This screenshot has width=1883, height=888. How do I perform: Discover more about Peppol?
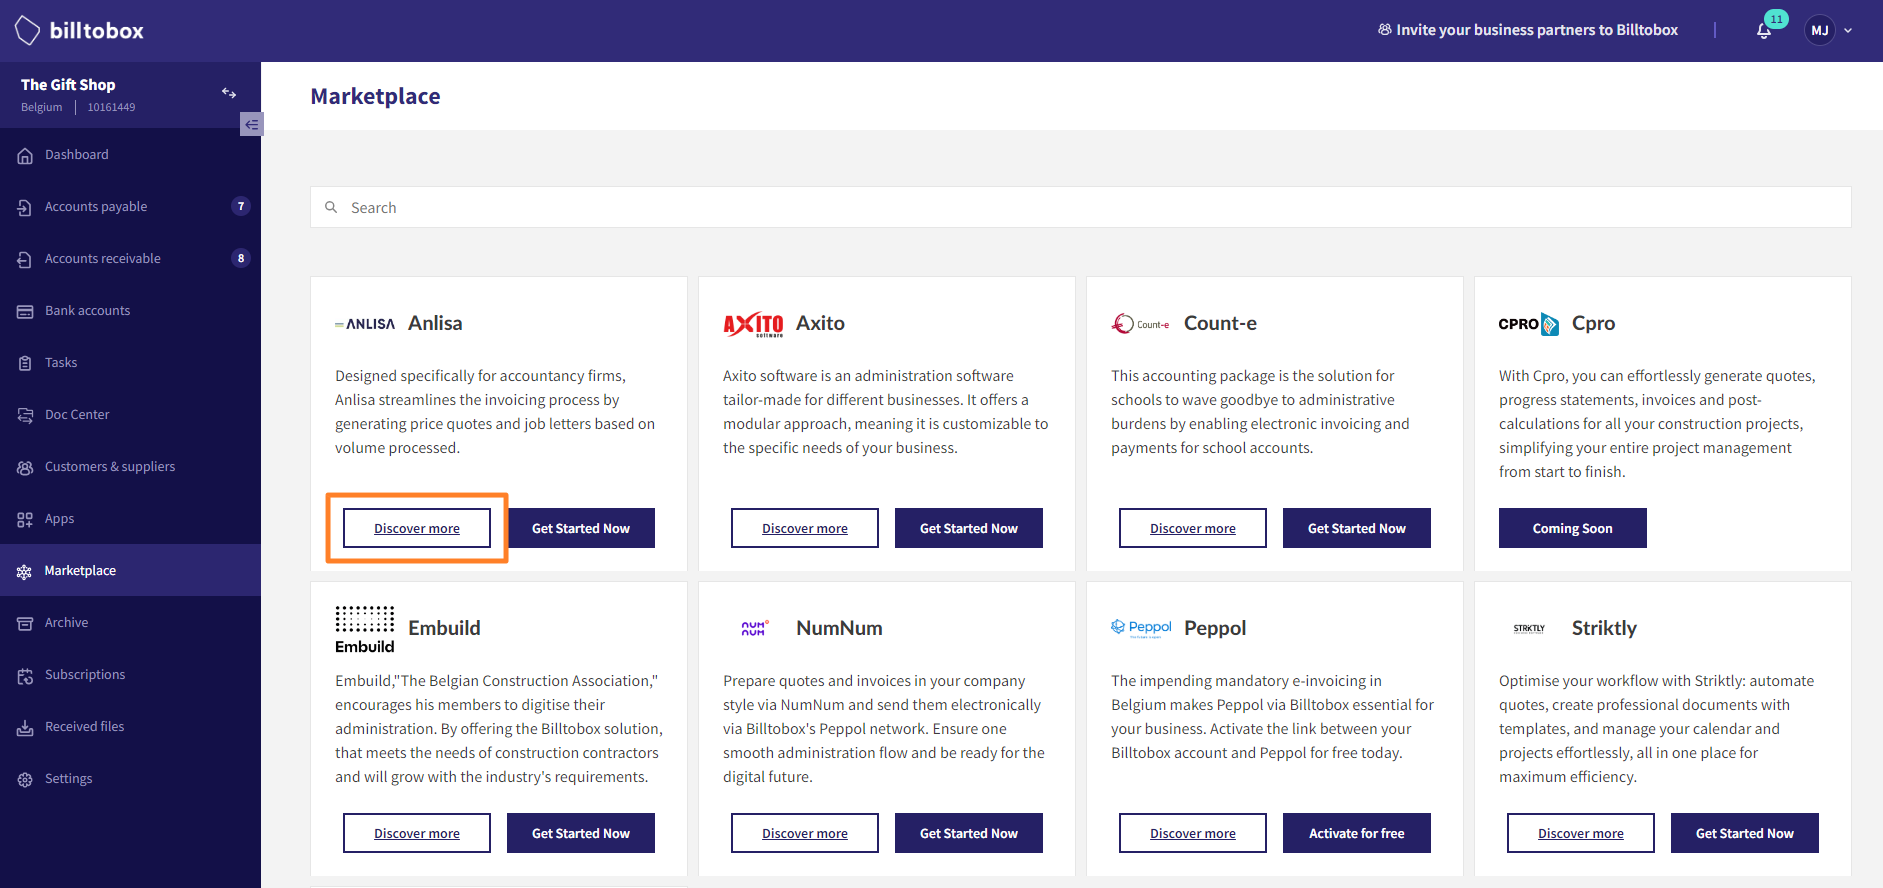1193,833
